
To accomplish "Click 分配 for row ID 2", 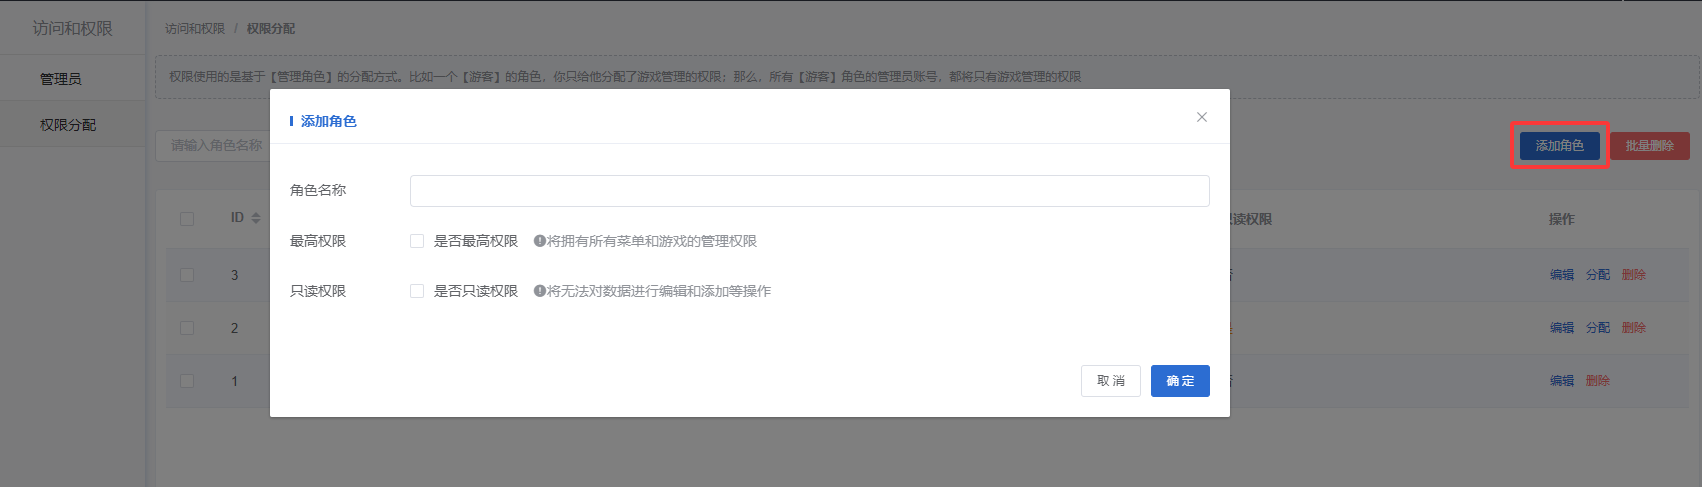I will tap(1598, 328).
